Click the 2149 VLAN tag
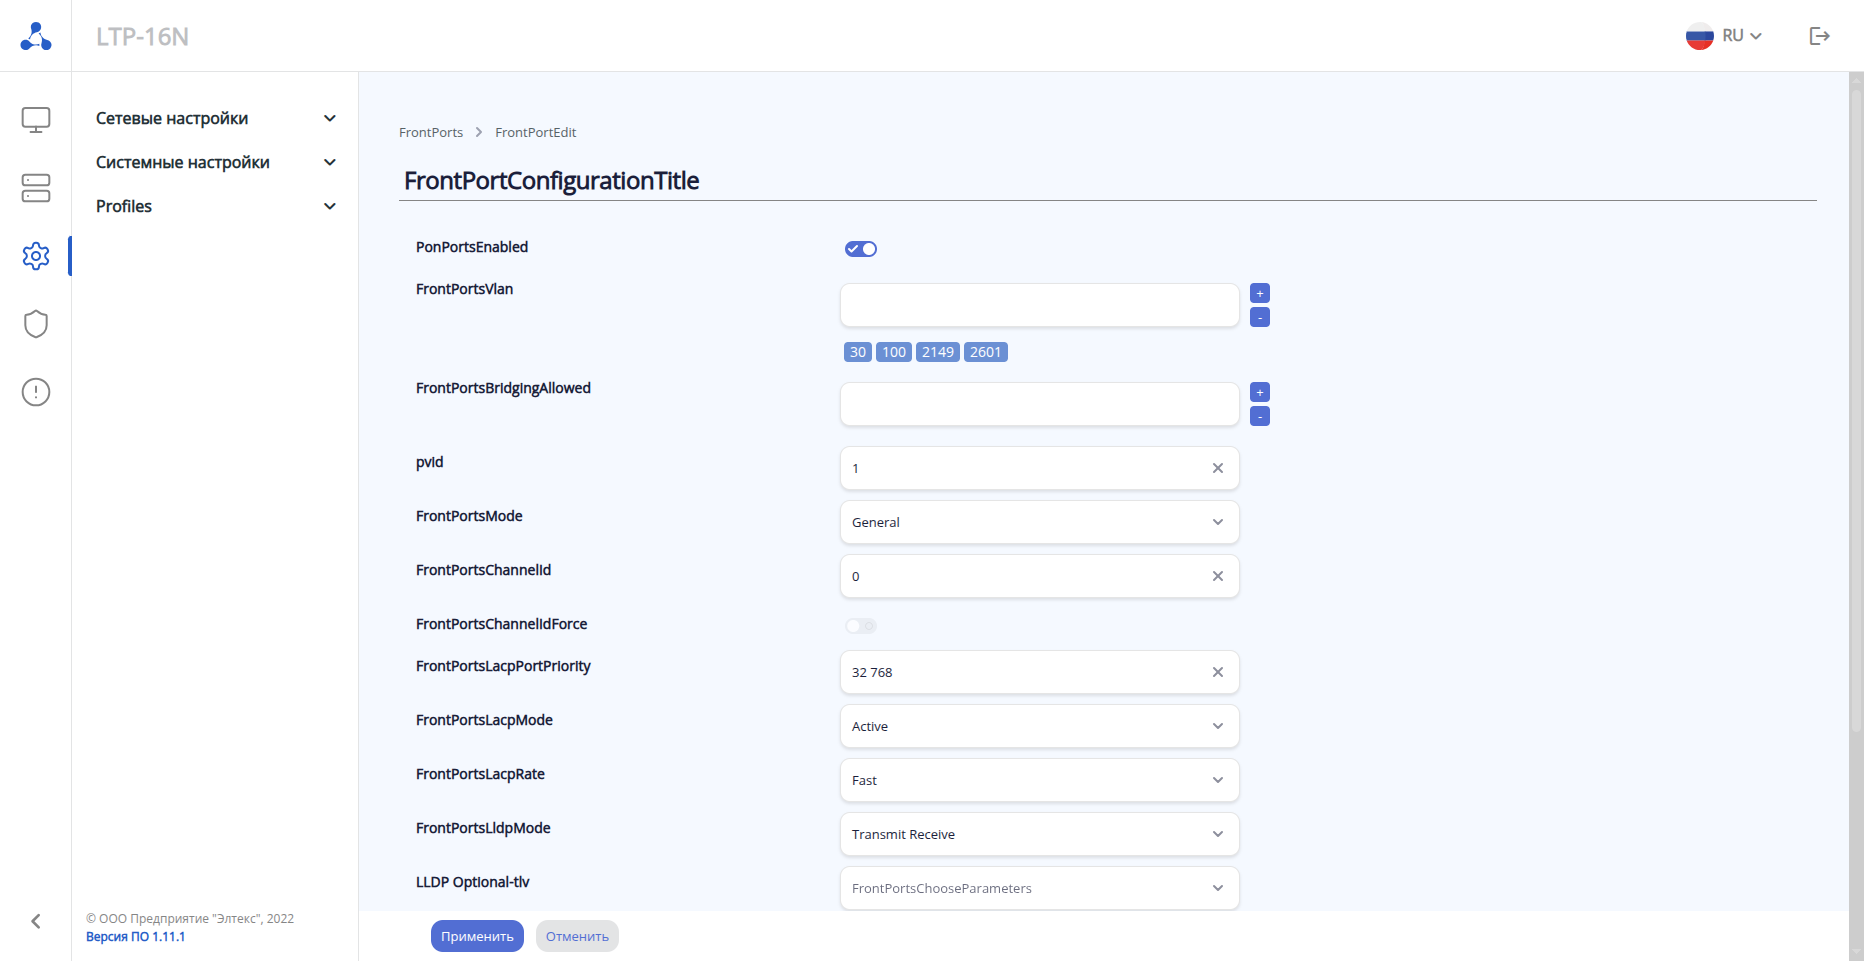Viewport: 1864px width, 964px height. [937, 352]
